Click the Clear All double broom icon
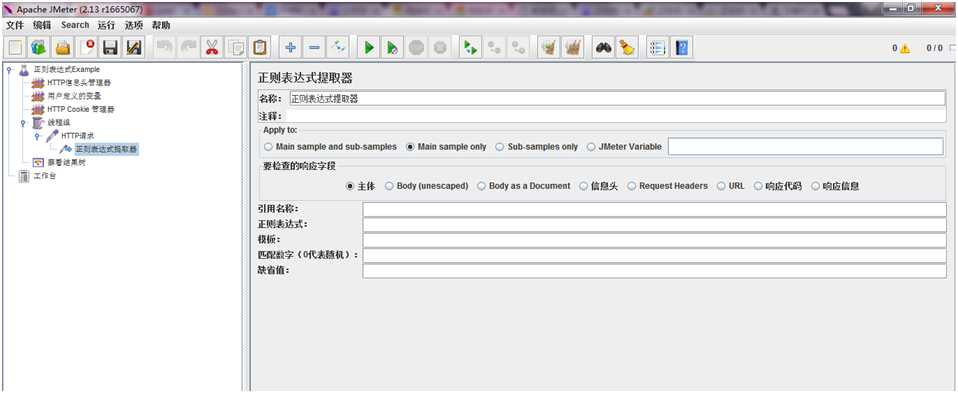The height and width of the screenshot is (393, 958). coord(572,48)
